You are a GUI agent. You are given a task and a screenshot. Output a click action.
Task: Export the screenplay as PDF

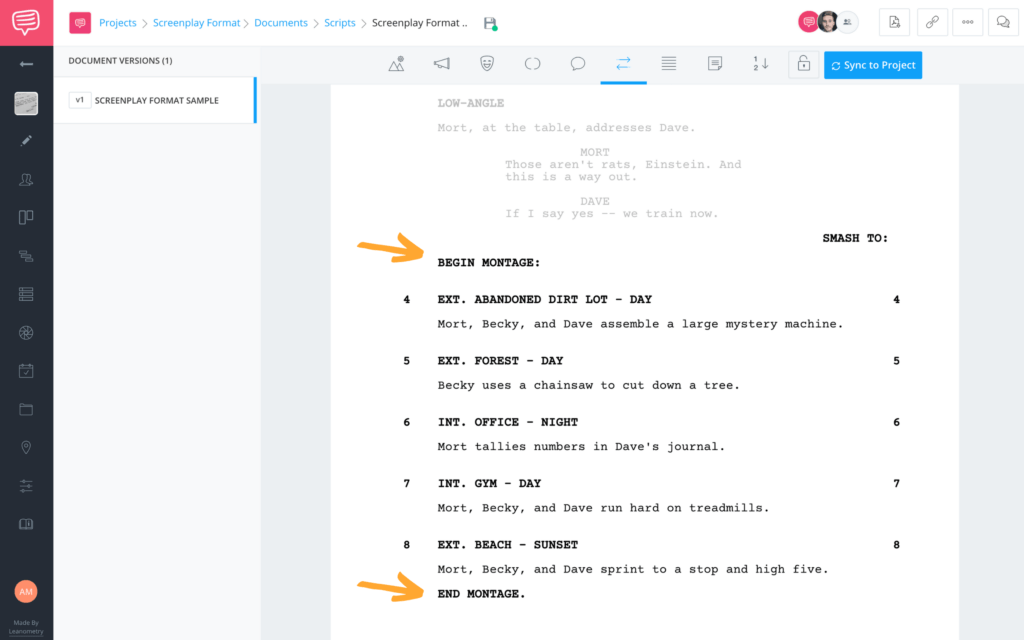point(894,21)
